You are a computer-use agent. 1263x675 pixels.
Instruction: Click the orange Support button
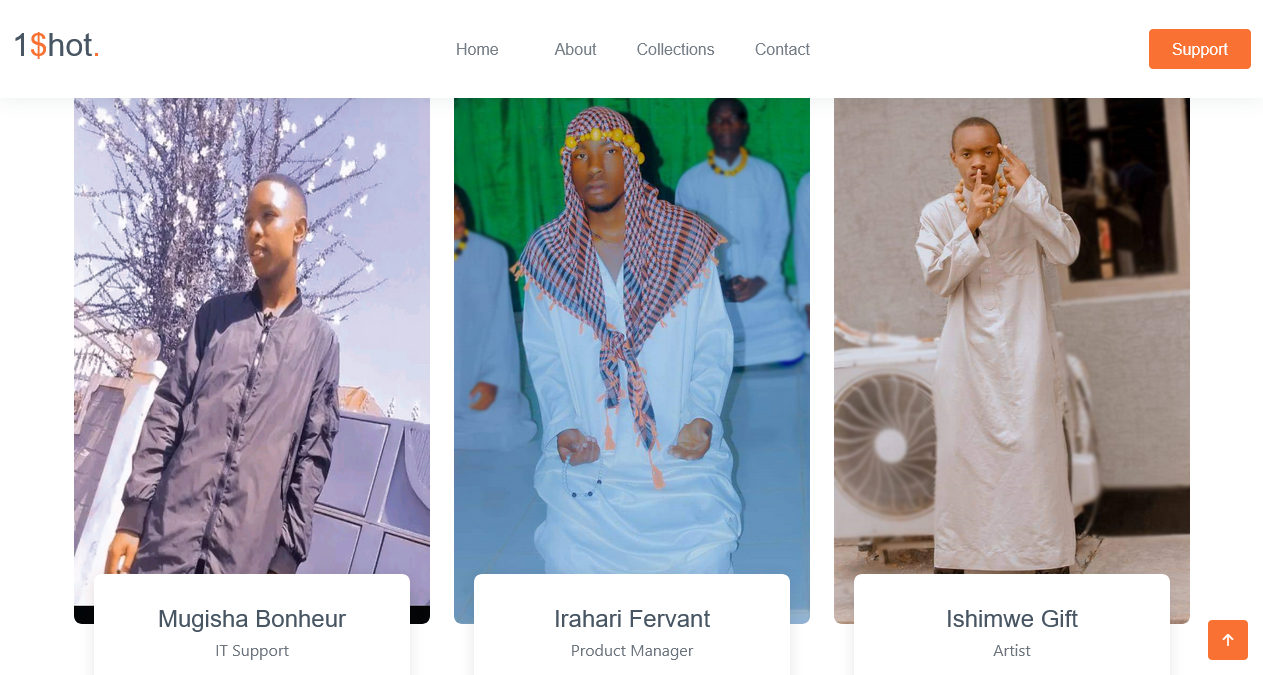tap(1199, 49)
